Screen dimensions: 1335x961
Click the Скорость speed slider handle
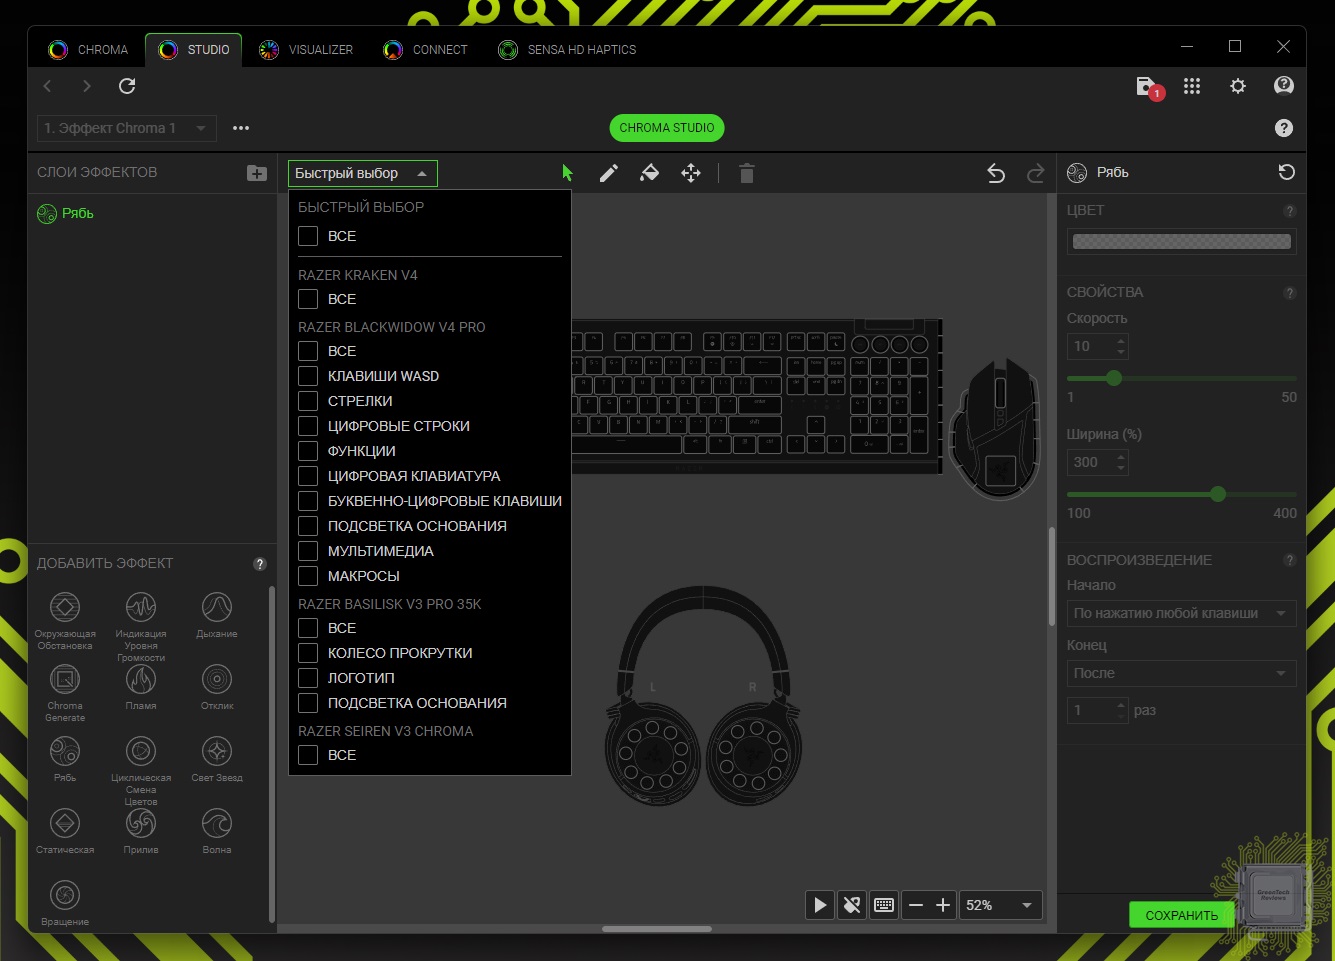click(x=1114, y=378)
